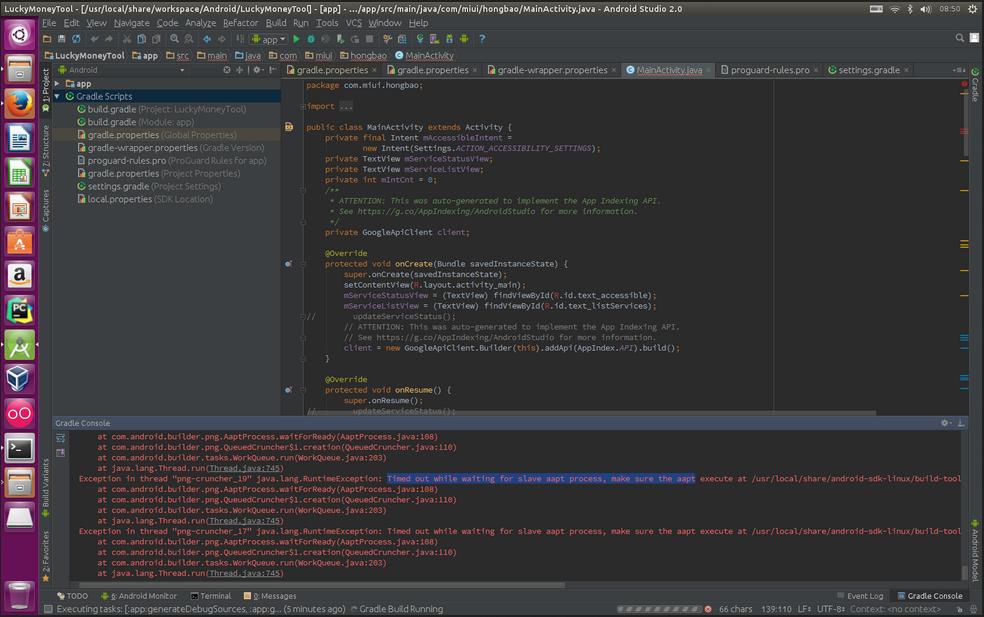Click the Open project folder toolbar icon
The image size is (984, 617).
click(x=46, y=39)
